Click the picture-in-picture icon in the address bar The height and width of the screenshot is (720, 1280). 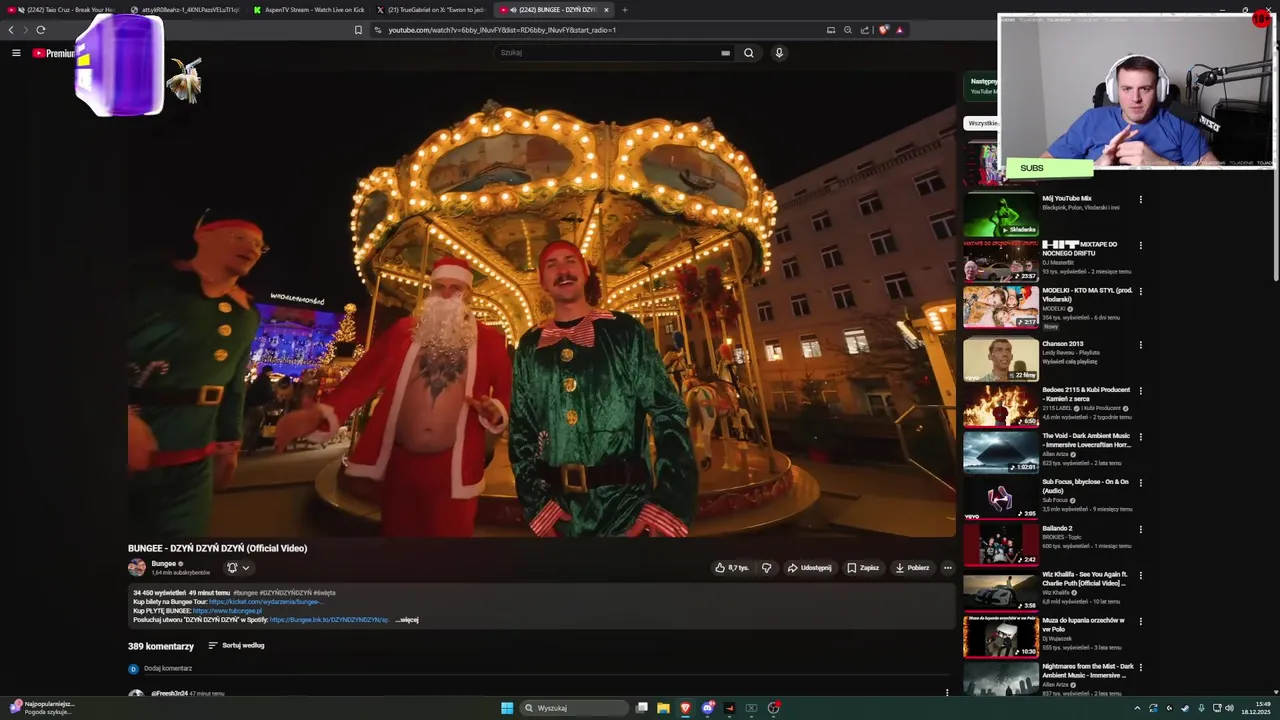coord(831,30)
